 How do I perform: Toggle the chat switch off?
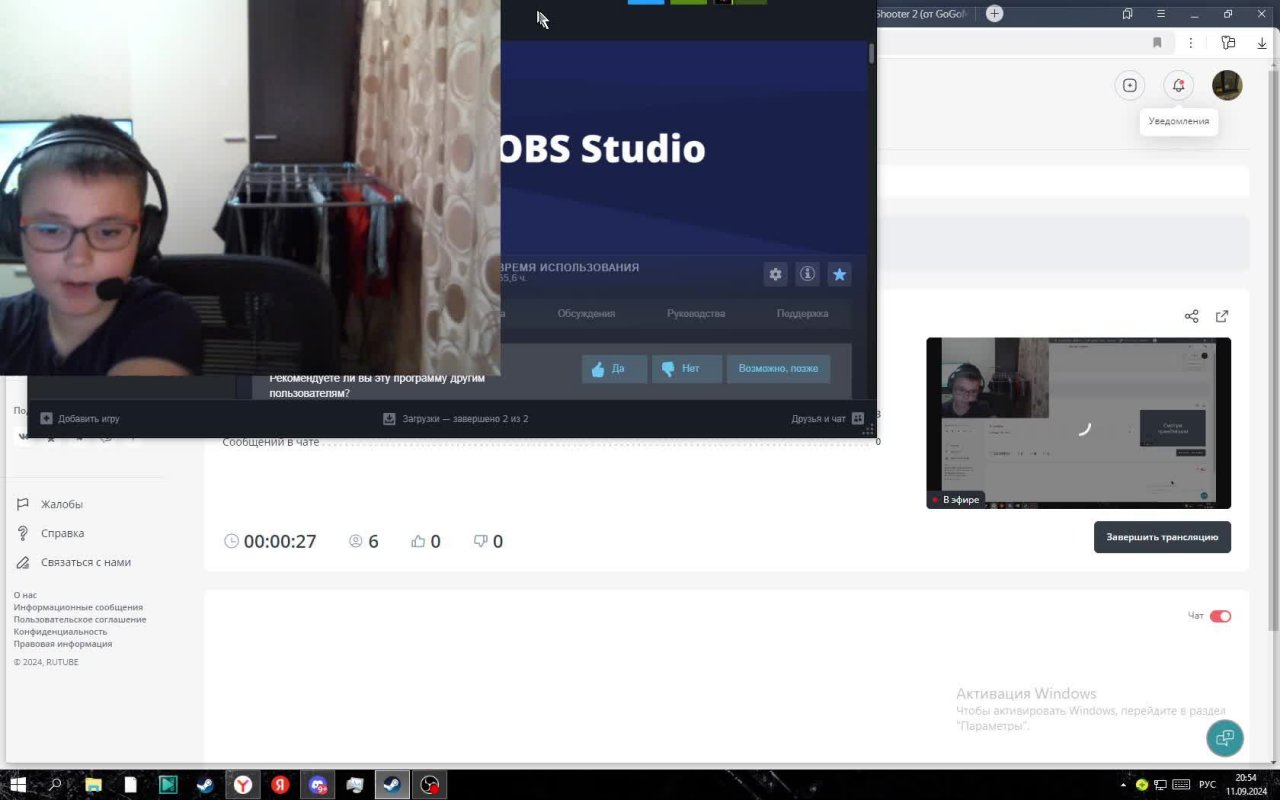(x=1220, y=616)
